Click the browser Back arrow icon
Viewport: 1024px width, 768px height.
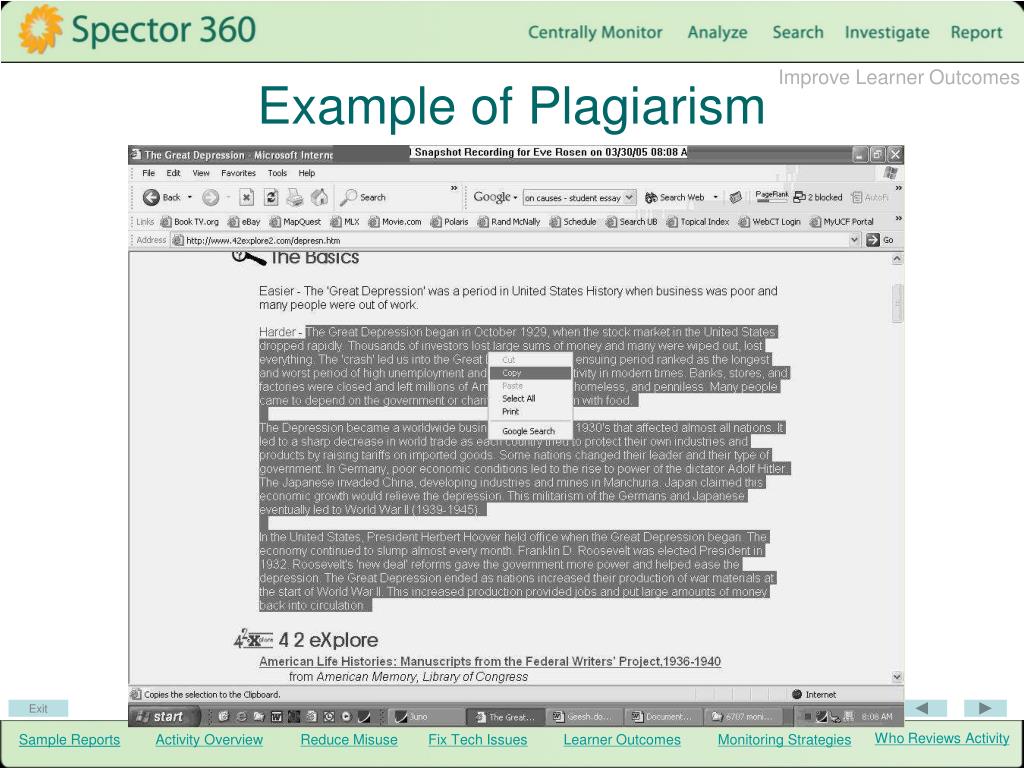pos(151,197)
